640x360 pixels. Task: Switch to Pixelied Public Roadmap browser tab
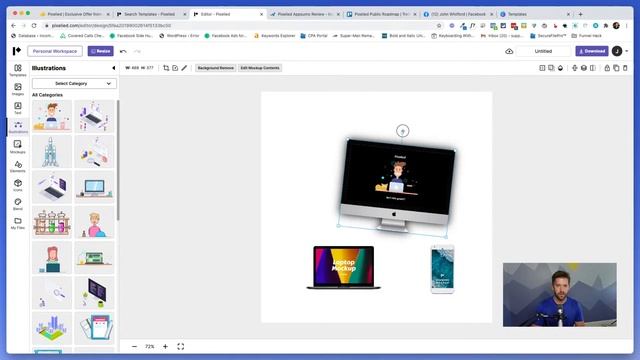tap(381, 14)
